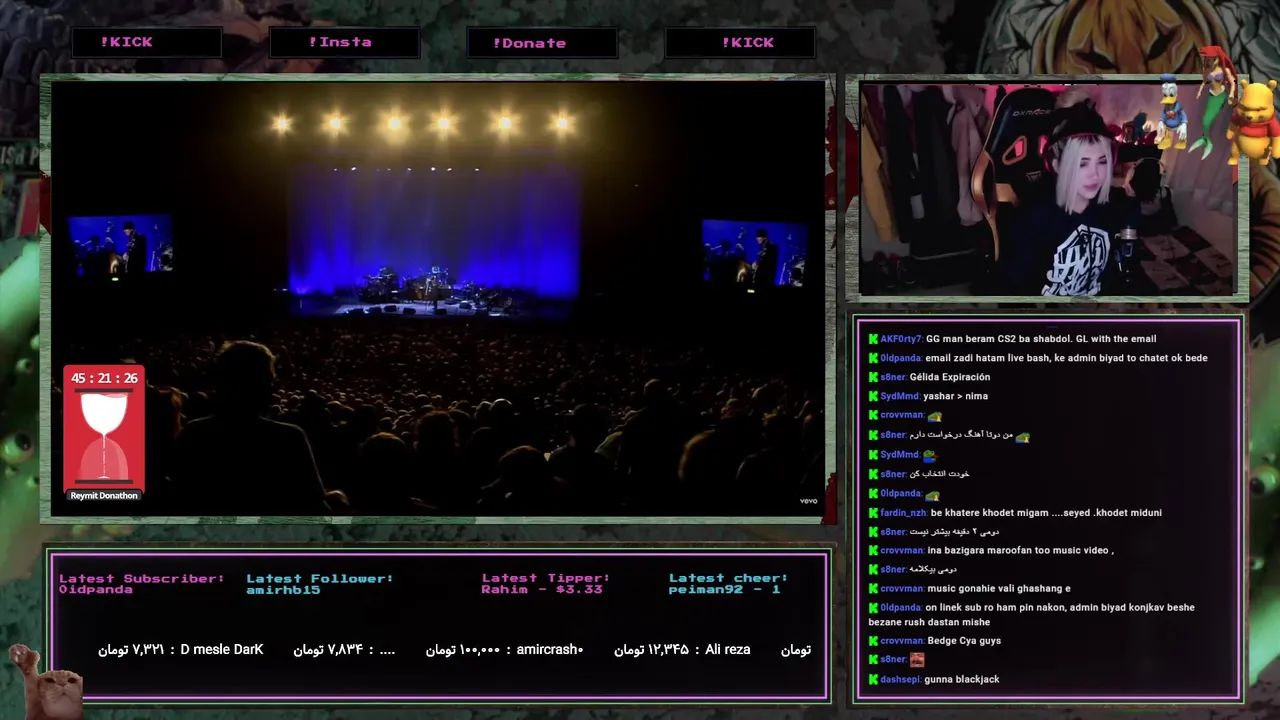Click Kick badge on 'yashar > nima' row
The height and width of the screenshot is (720, 1280).
(873, 397)
